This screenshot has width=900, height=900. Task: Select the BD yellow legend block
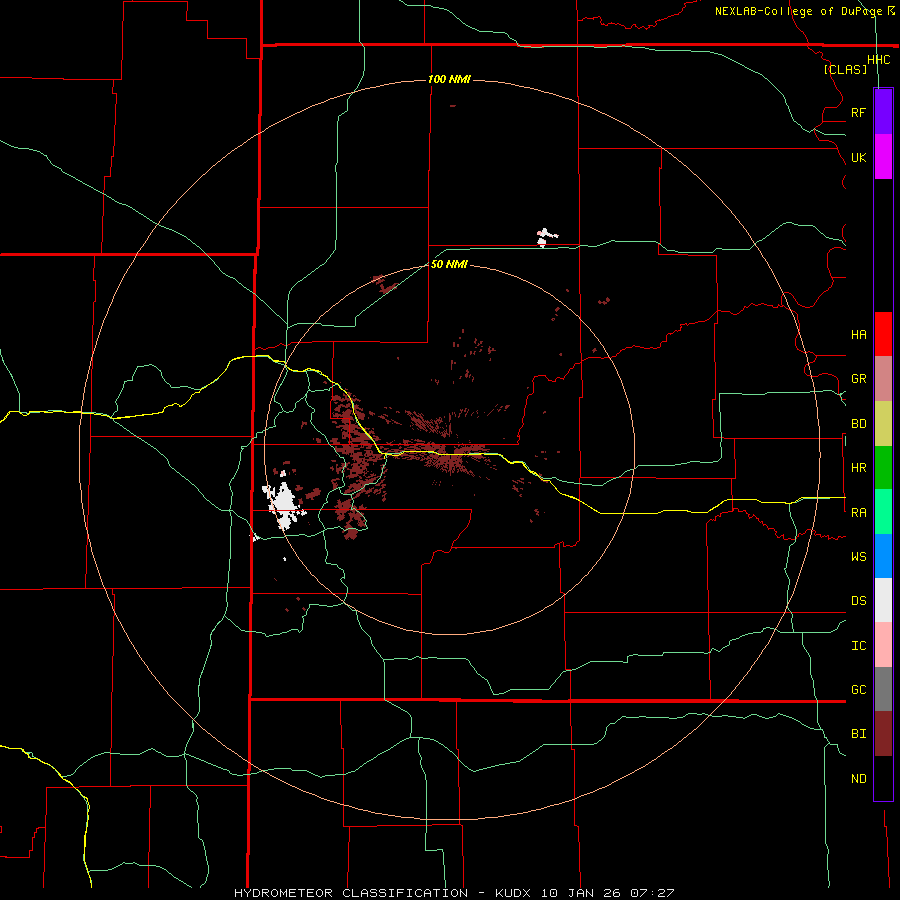[x=883, y=424]
